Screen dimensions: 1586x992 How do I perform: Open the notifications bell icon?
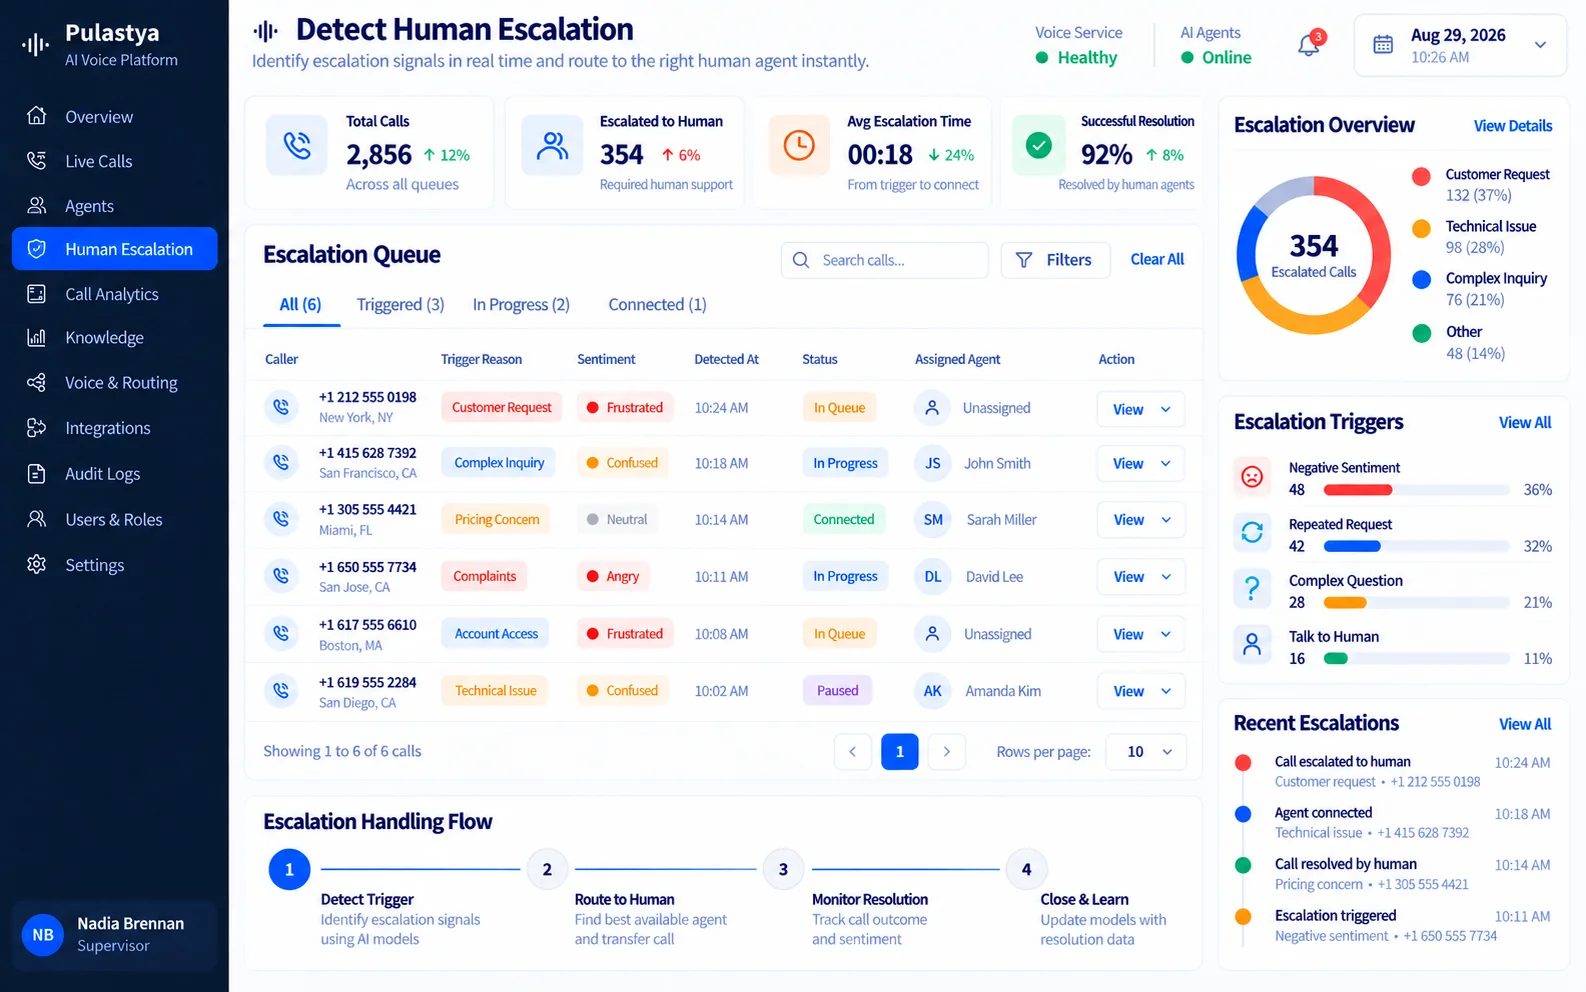(x=1309, y=45)
